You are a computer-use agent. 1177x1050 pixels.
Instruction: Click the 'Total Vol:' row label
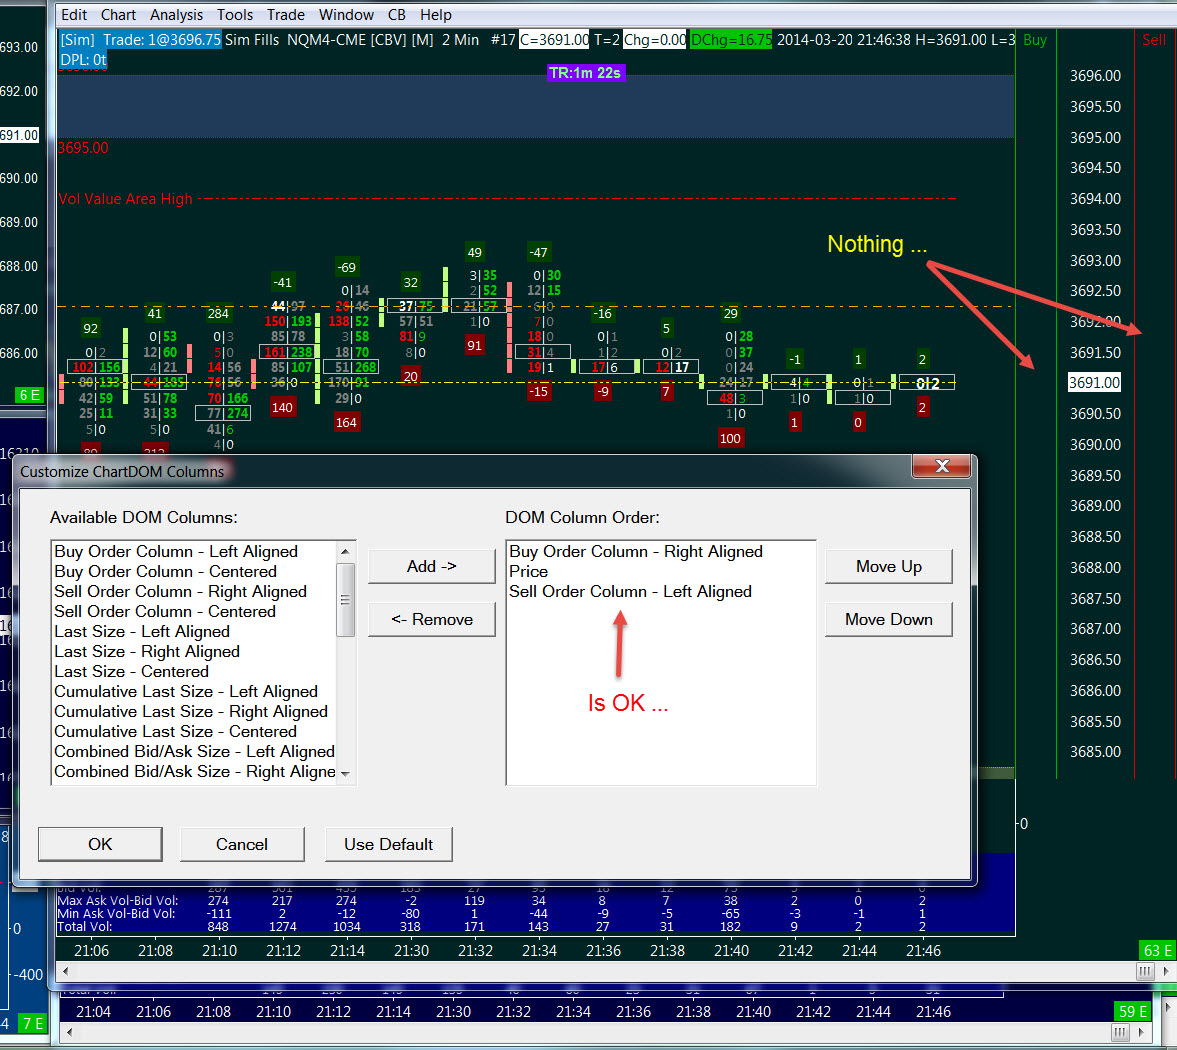click(85, 926)
